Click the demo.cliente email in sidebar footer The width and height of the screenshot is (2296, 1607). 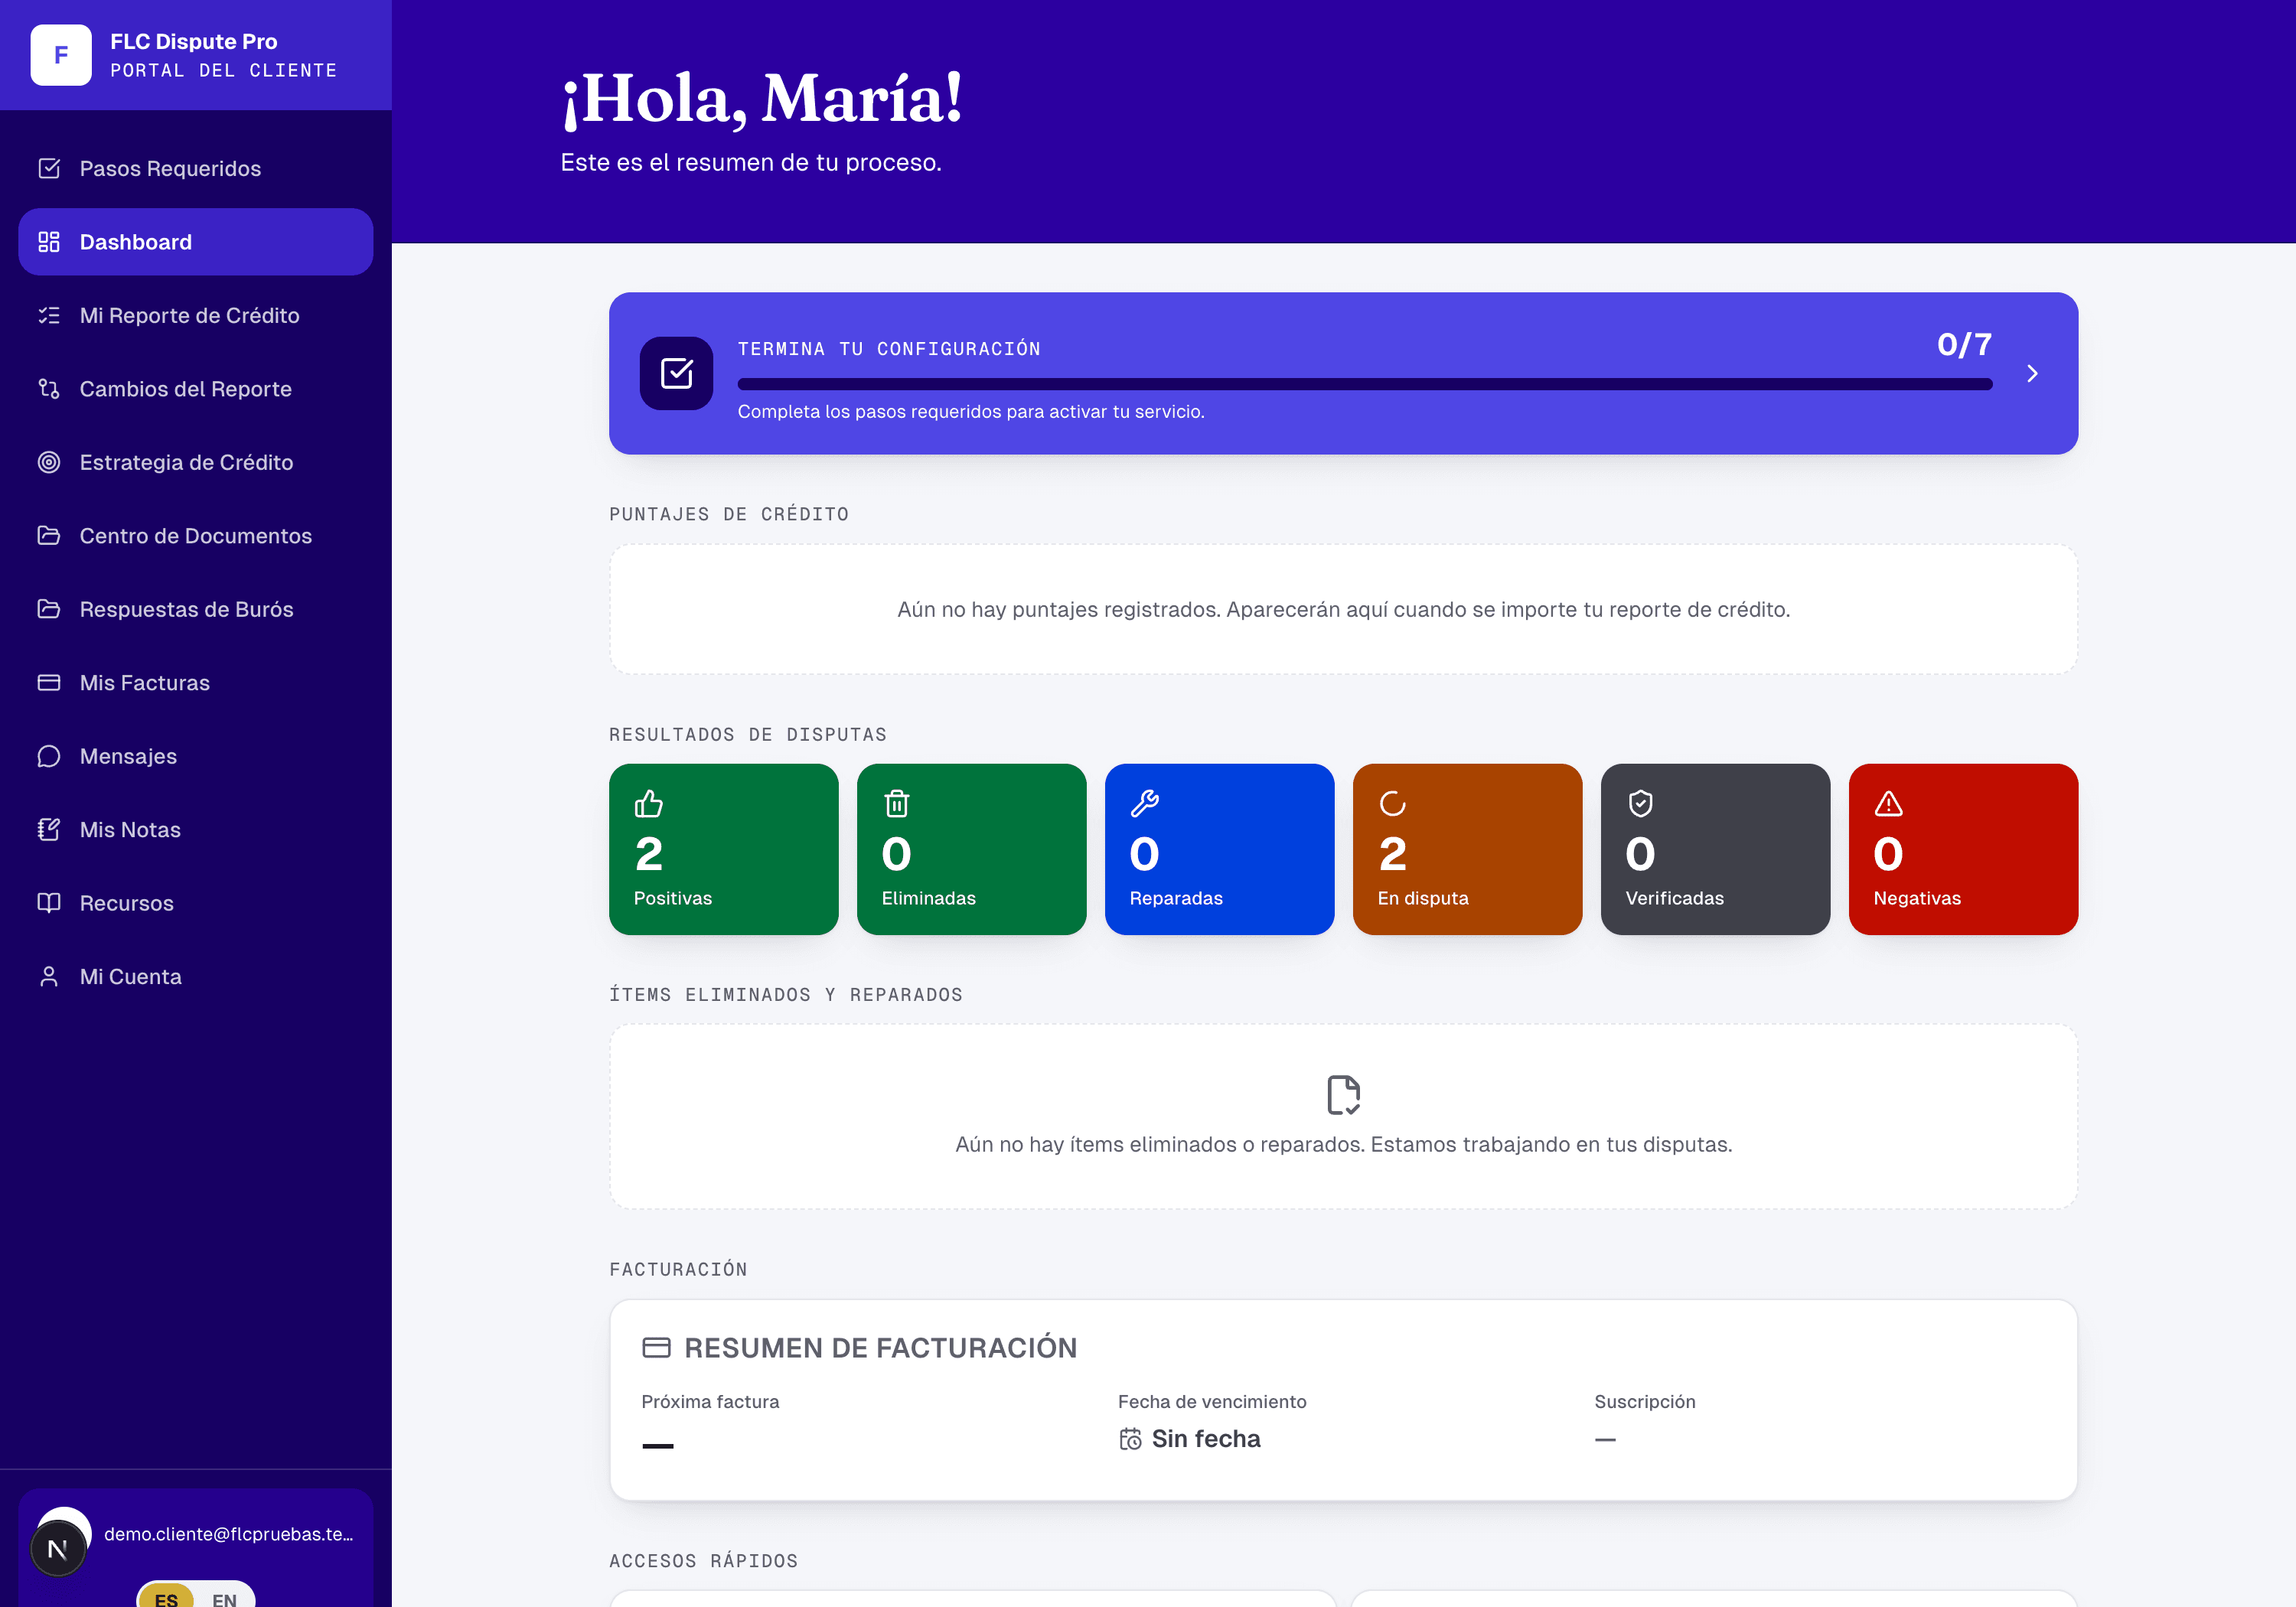click(229, 1534)
